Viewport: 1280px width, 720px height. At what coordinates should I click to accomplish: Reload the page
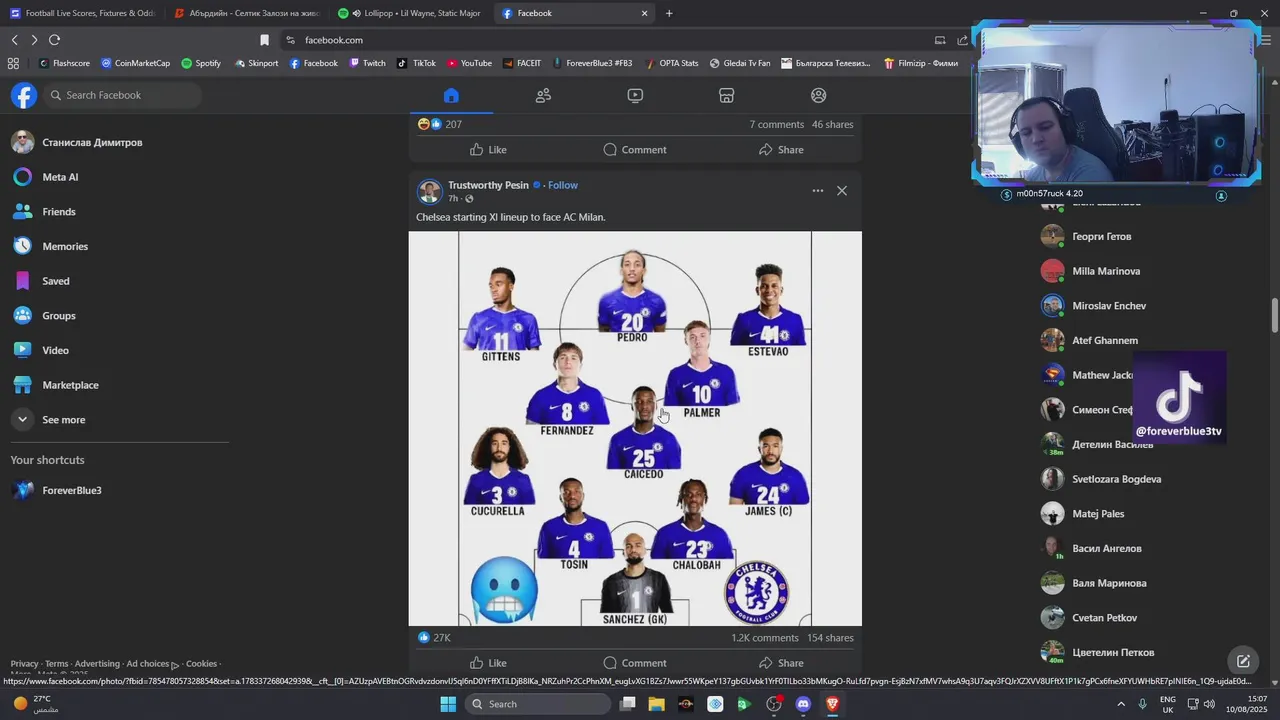pyautogui.click(x=54, y=40)
